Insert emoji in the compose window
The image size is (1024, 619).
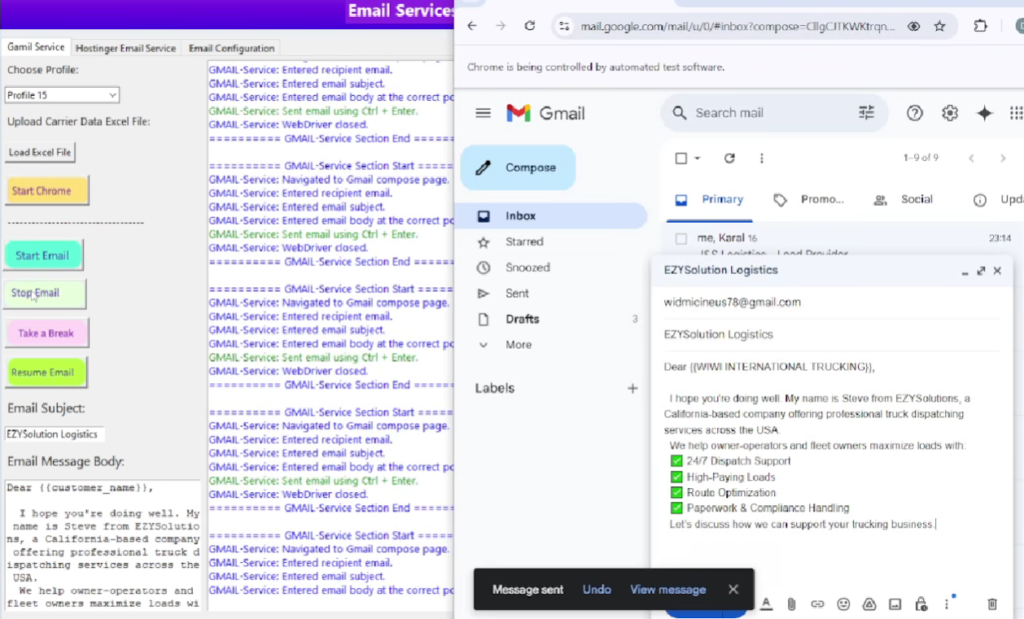click(x=843, y=604)
